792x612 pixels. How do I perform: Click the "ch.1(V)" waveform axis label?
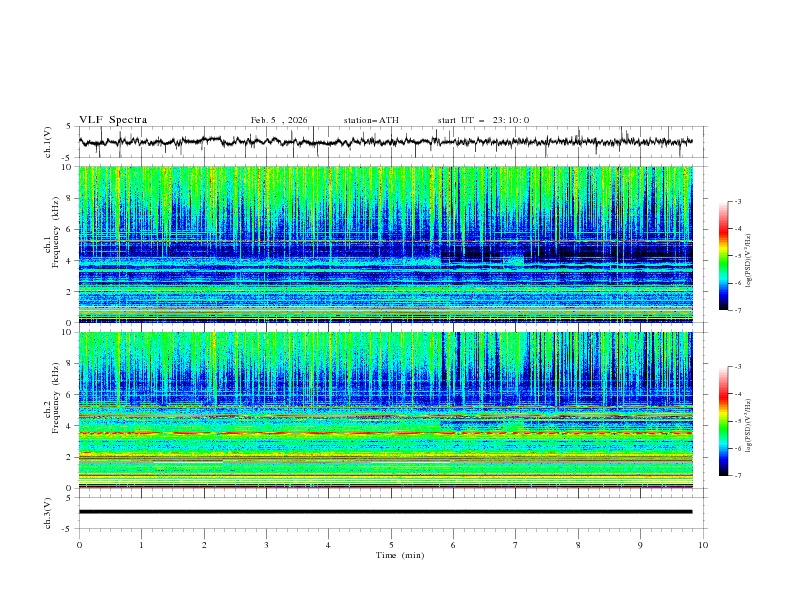pyautogui.click(x=48, y=142)
